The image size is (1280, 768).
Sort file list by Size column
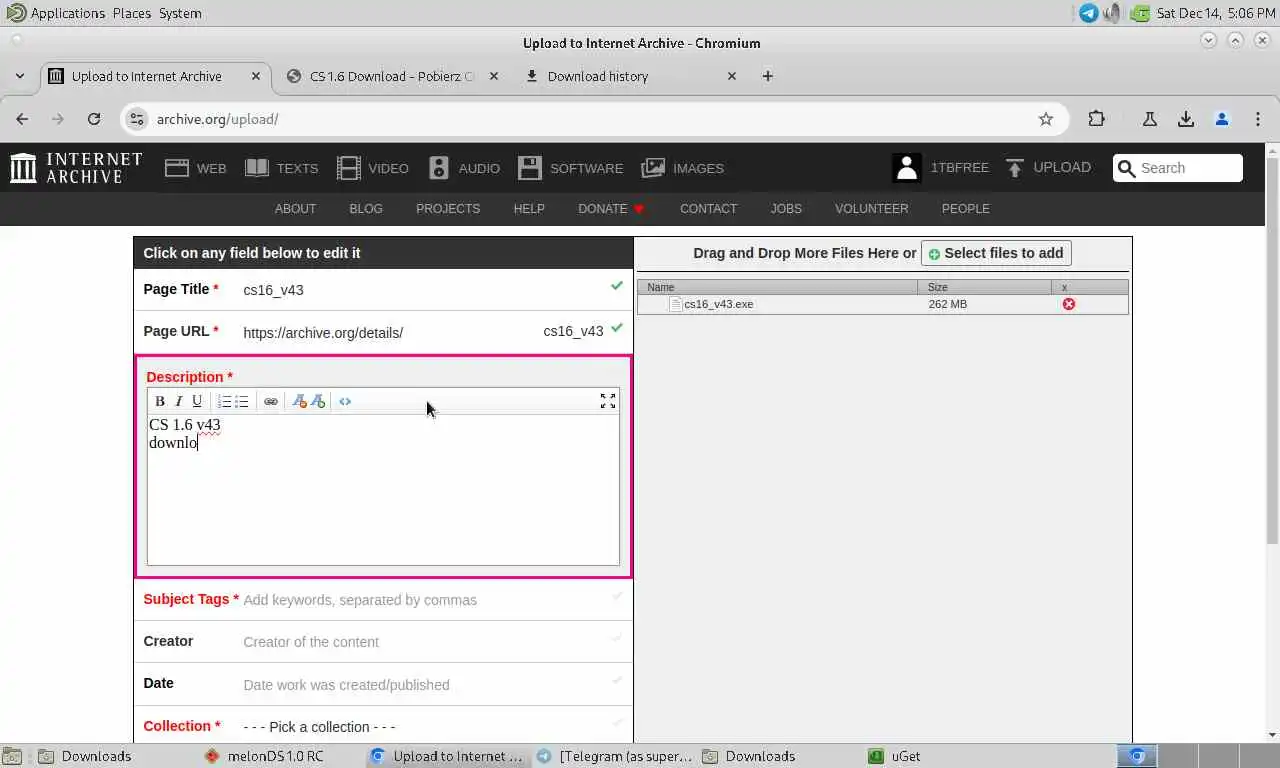pos(984,287)
